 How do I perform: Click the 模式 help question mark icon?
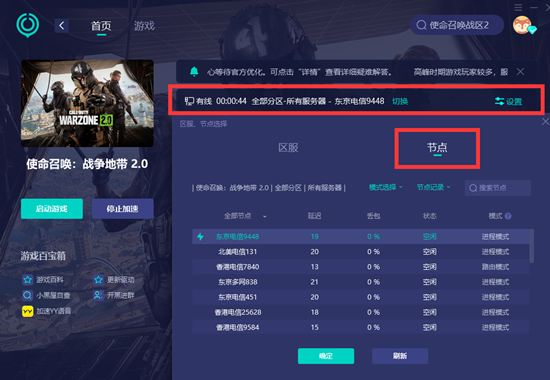(x=508, y=216)
